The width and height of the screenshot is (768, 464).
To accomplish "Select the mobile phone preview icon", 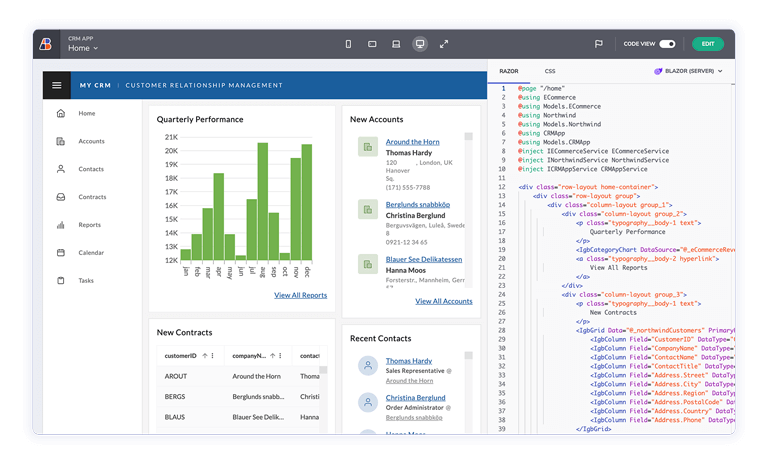I will click(348, 44).
